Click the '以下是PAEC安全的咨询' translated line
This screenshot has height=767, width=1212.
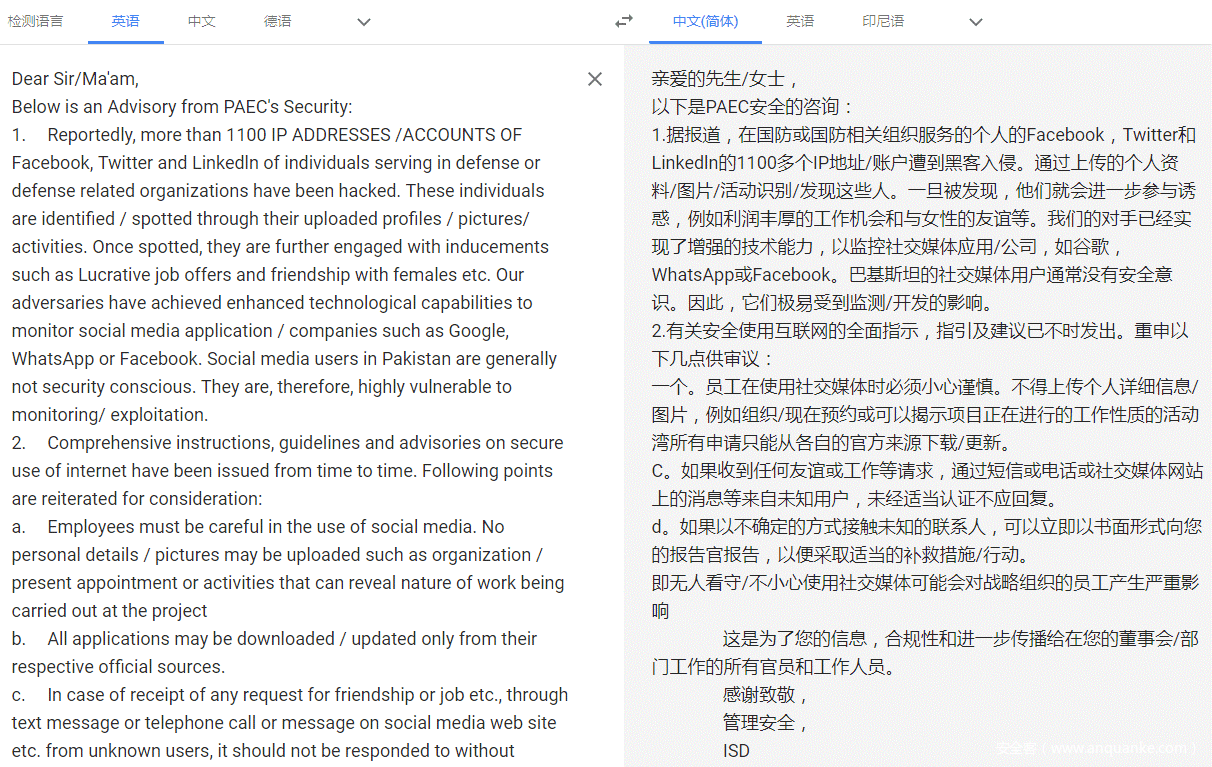752,106
